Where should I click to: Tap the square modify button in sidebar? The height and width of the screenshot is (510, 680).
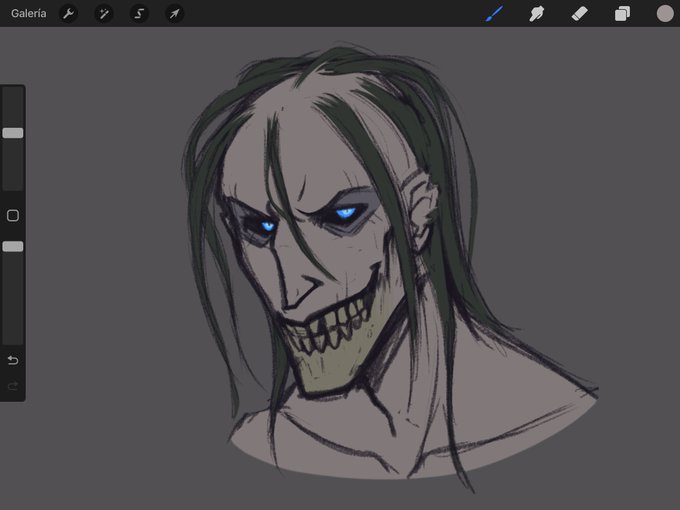(x=13, y=216)
